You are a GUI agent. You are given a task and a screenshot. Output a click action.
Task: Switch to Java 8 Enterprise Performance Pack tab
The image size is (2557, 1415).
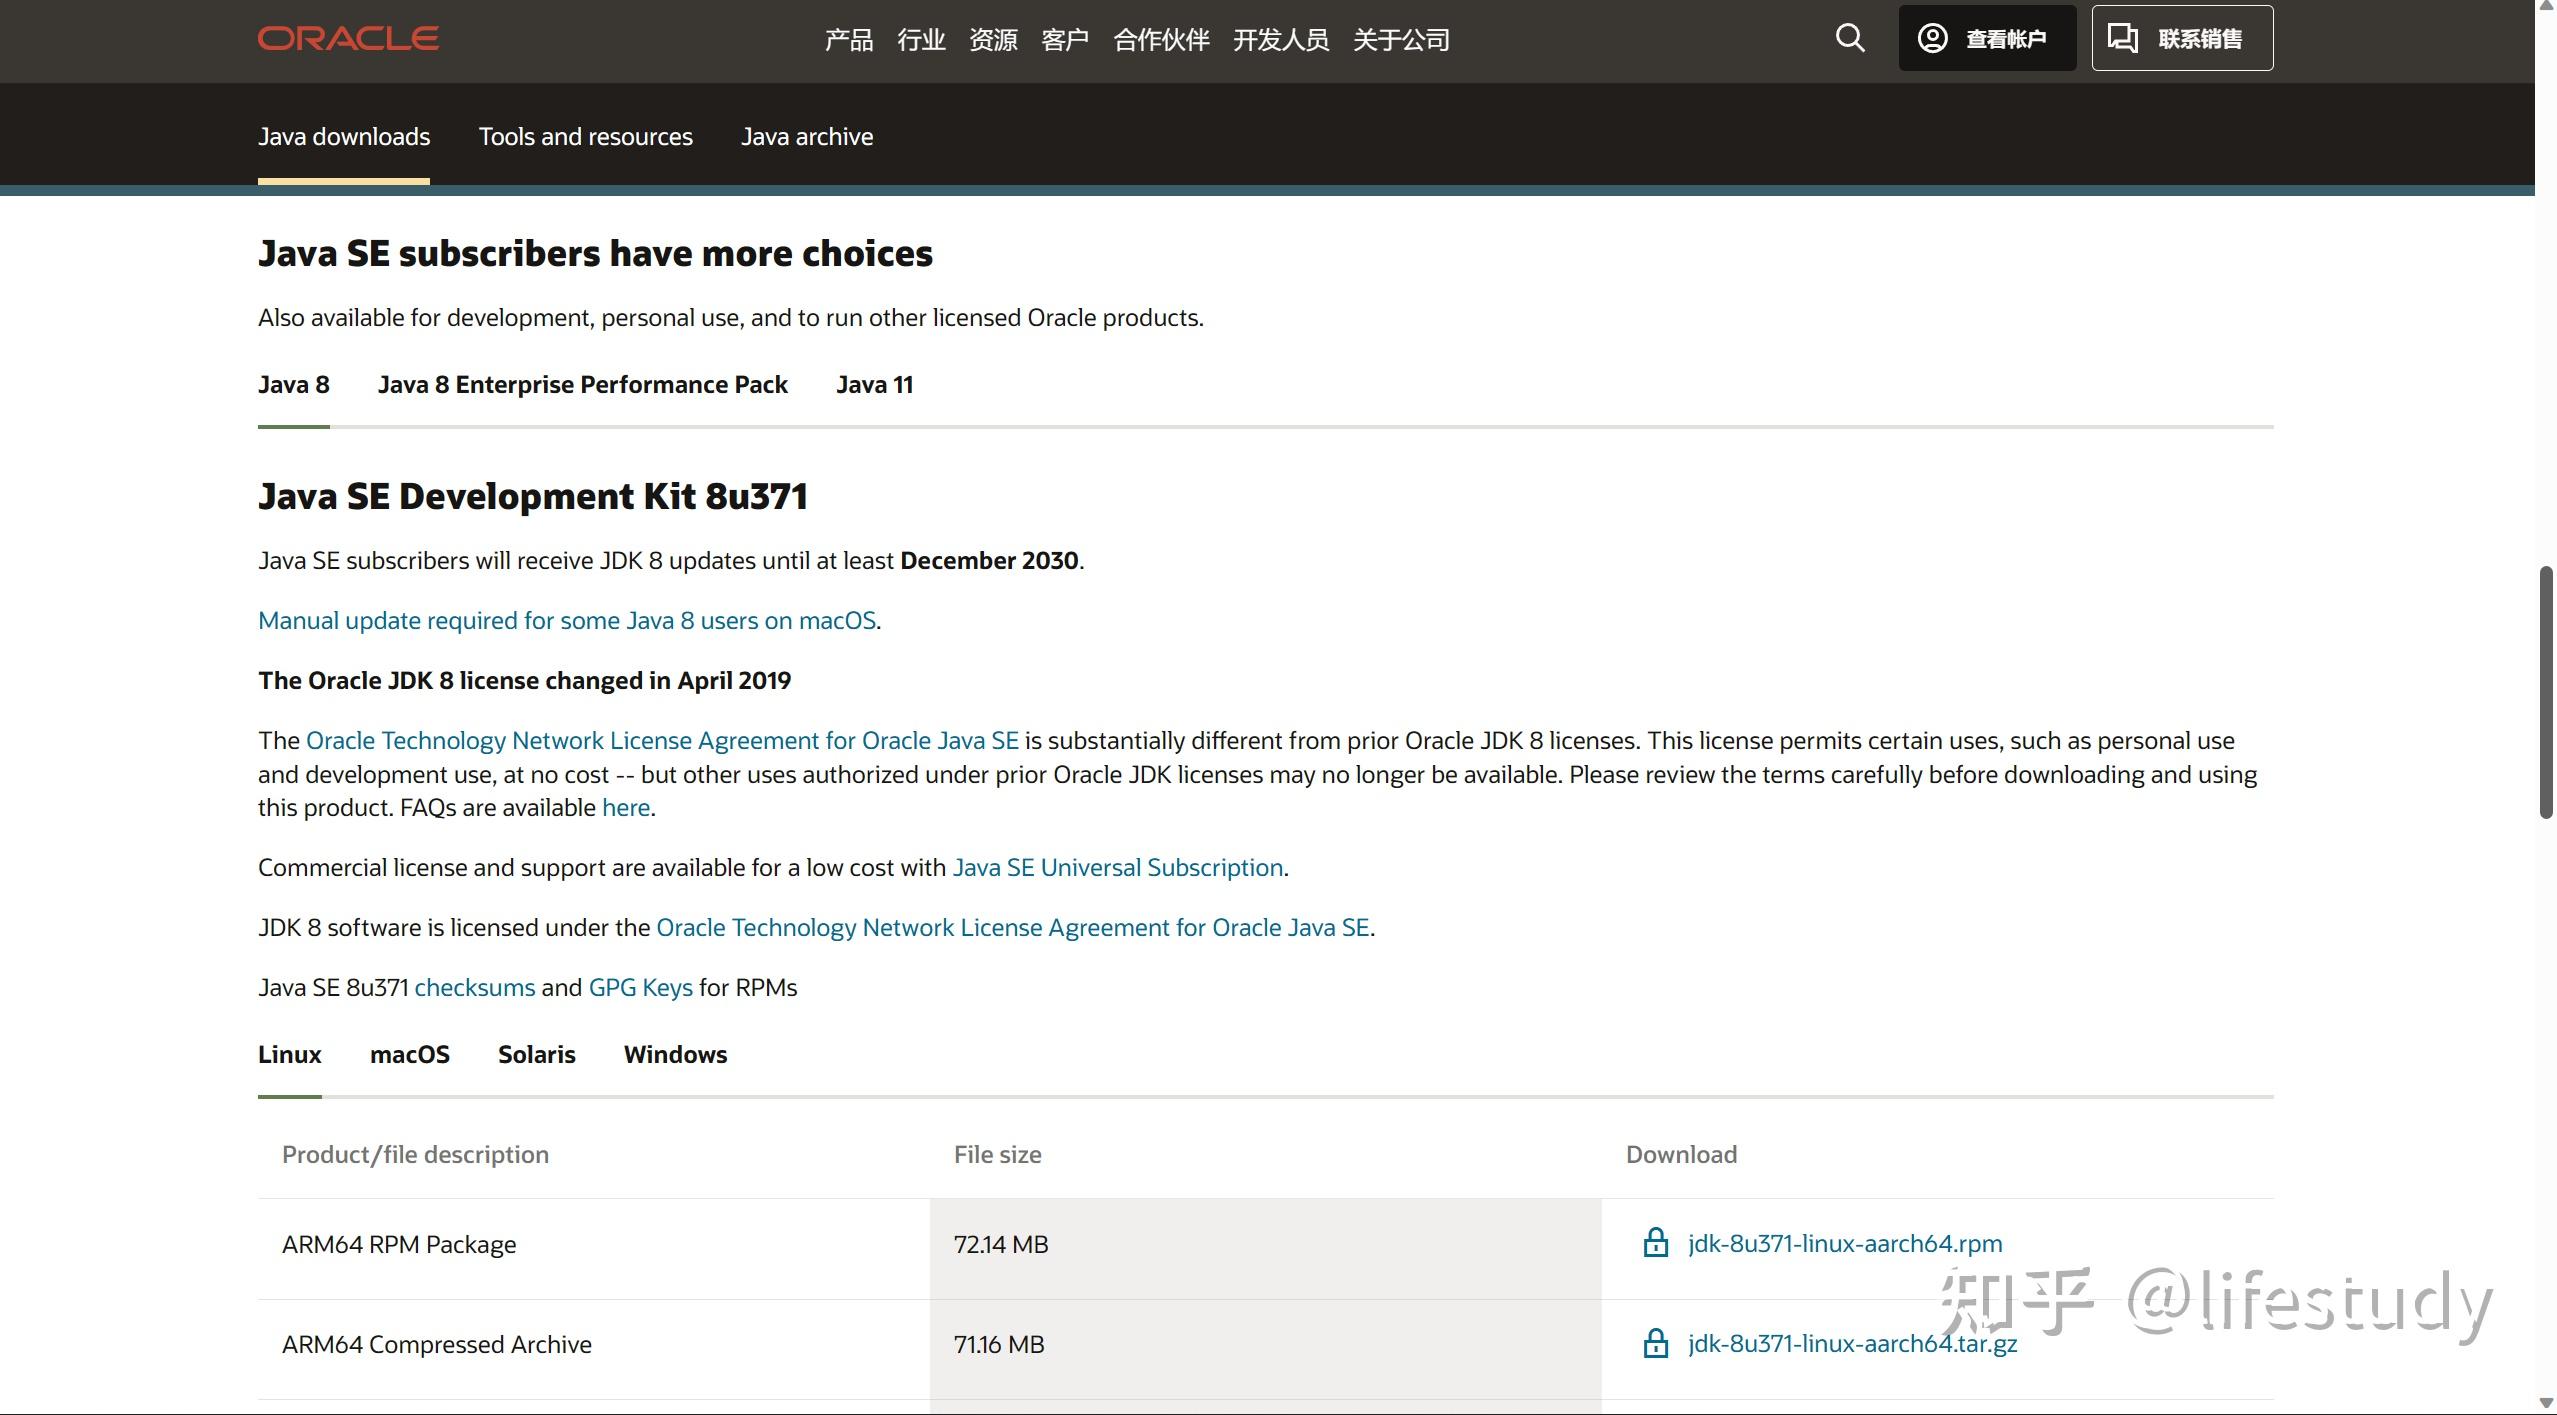point(582,385)
